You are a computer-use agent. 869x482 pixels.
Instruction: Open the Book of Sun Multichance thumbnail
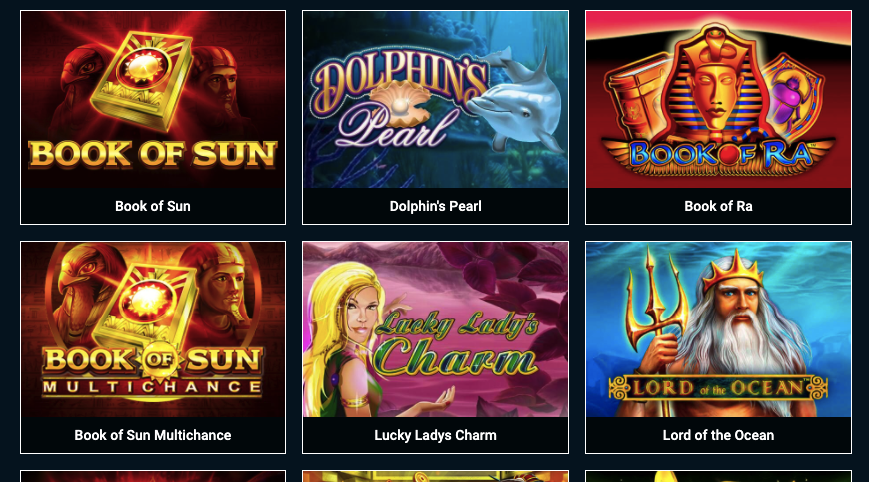coord(153,330)
